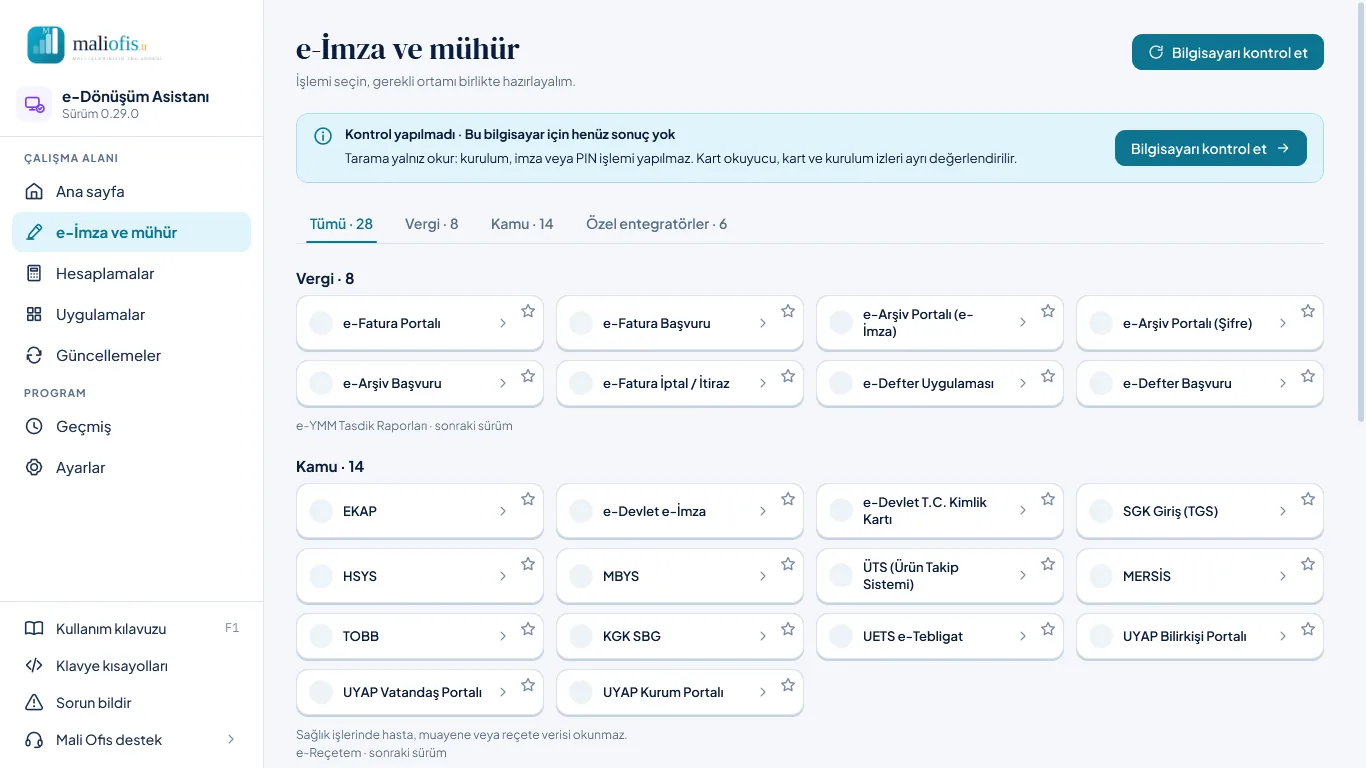
Task: Click the vertical page scrollbar
Action: 1360,210
